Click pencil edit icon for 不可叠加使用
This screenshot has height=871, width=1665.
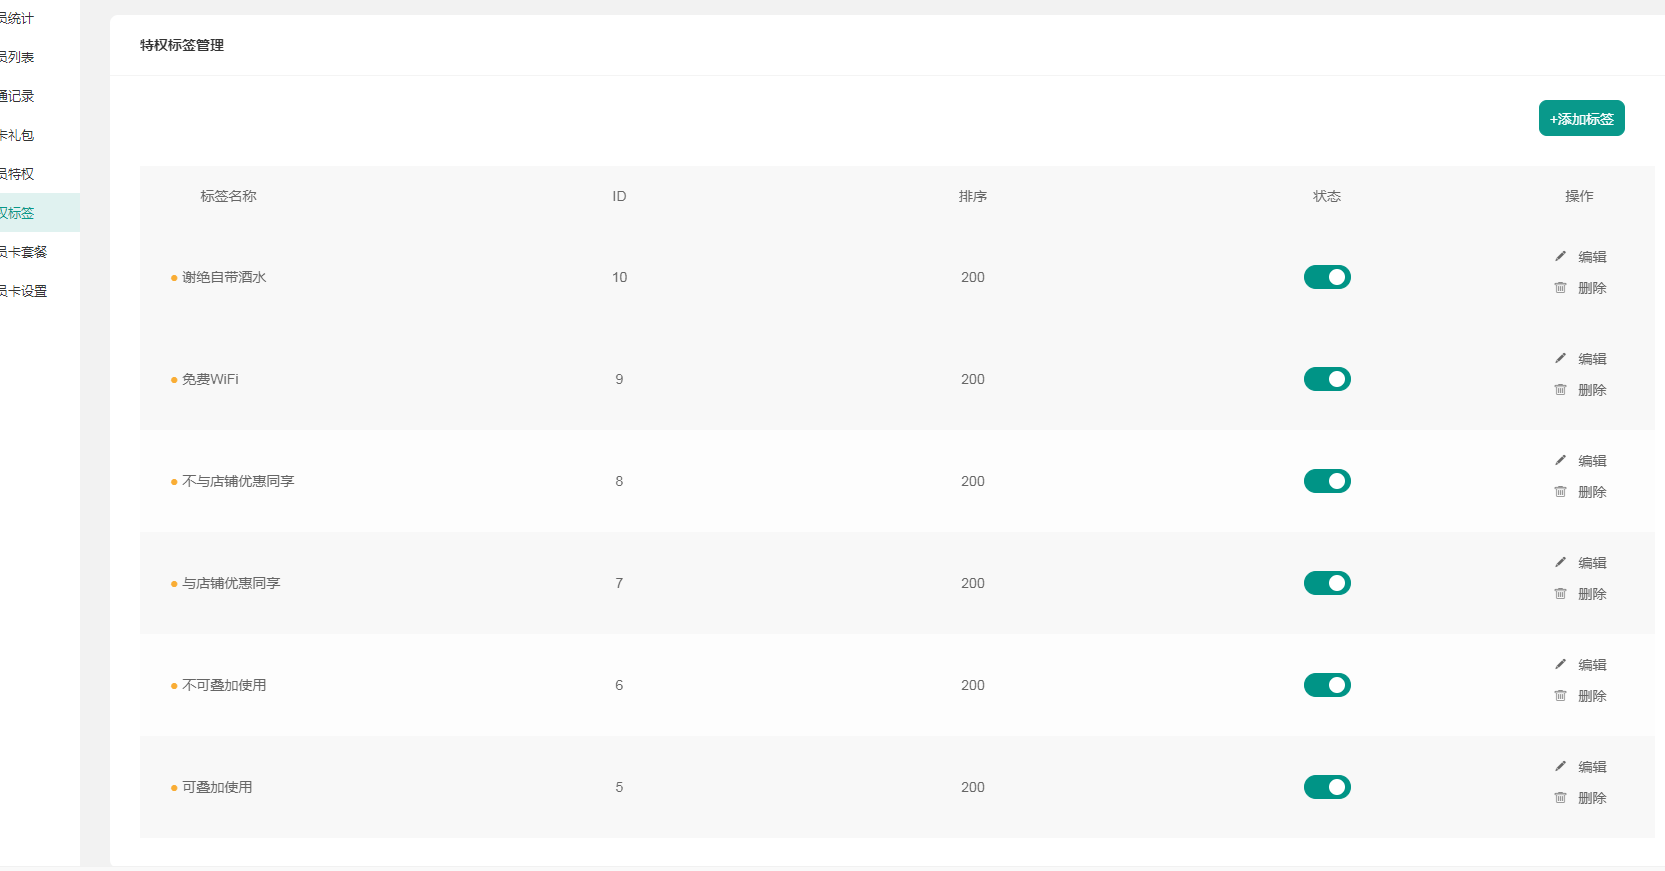pyautogui.click(x=1560, y=664)
